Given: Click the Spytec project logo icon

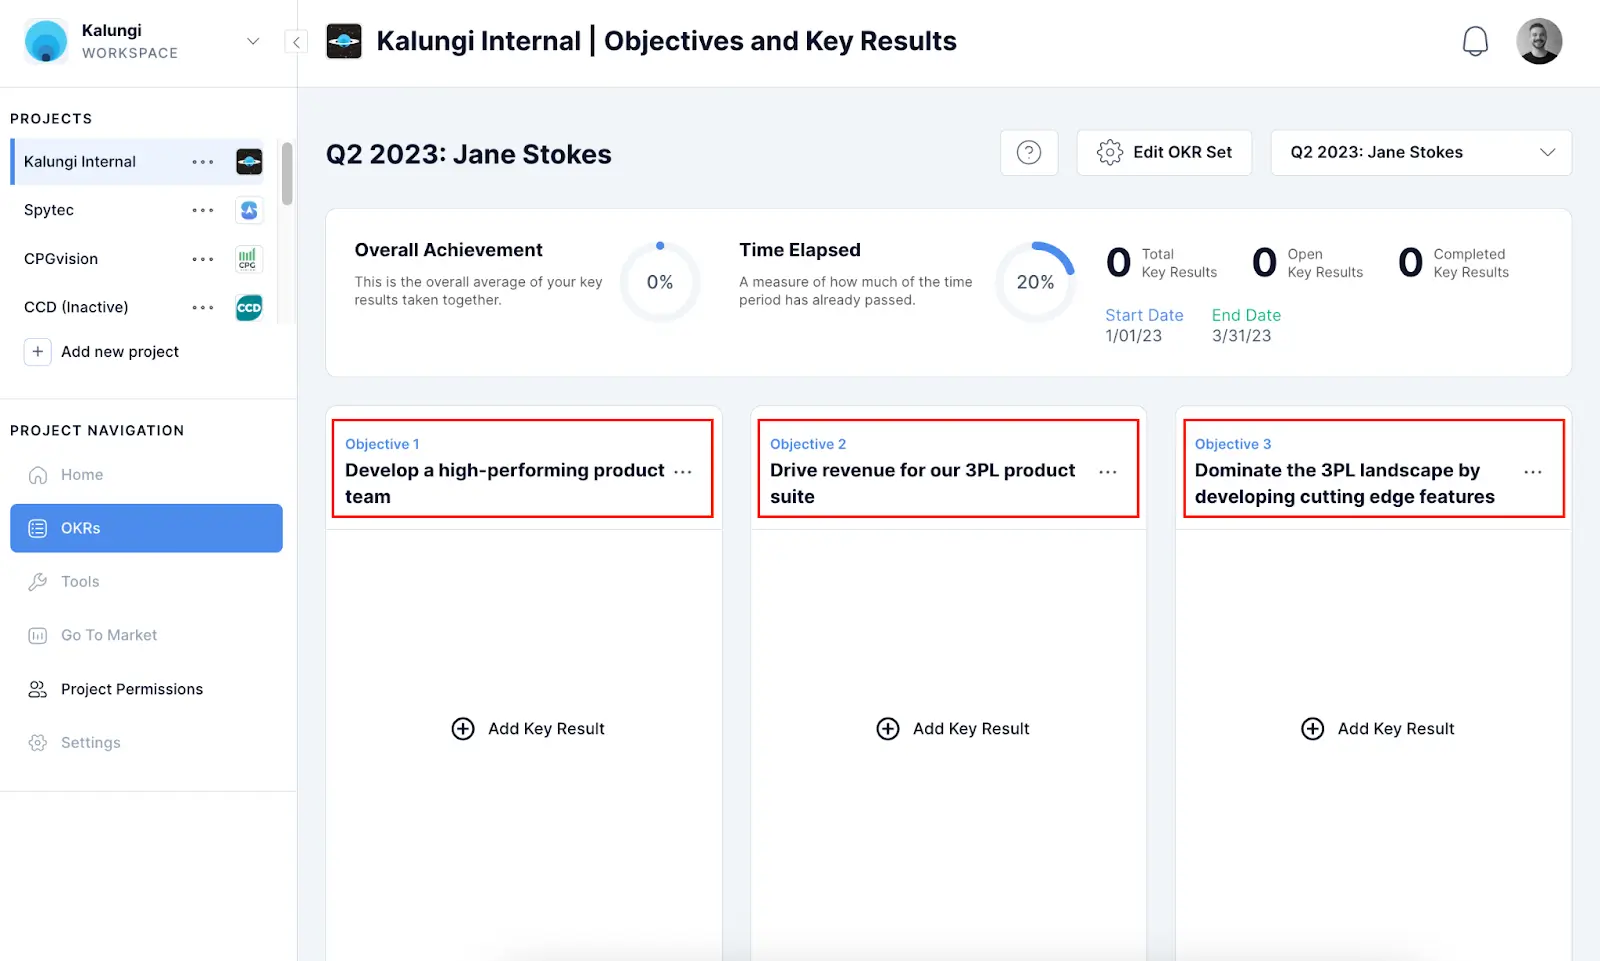Looking at the screenshot, I should coord(249,210).
